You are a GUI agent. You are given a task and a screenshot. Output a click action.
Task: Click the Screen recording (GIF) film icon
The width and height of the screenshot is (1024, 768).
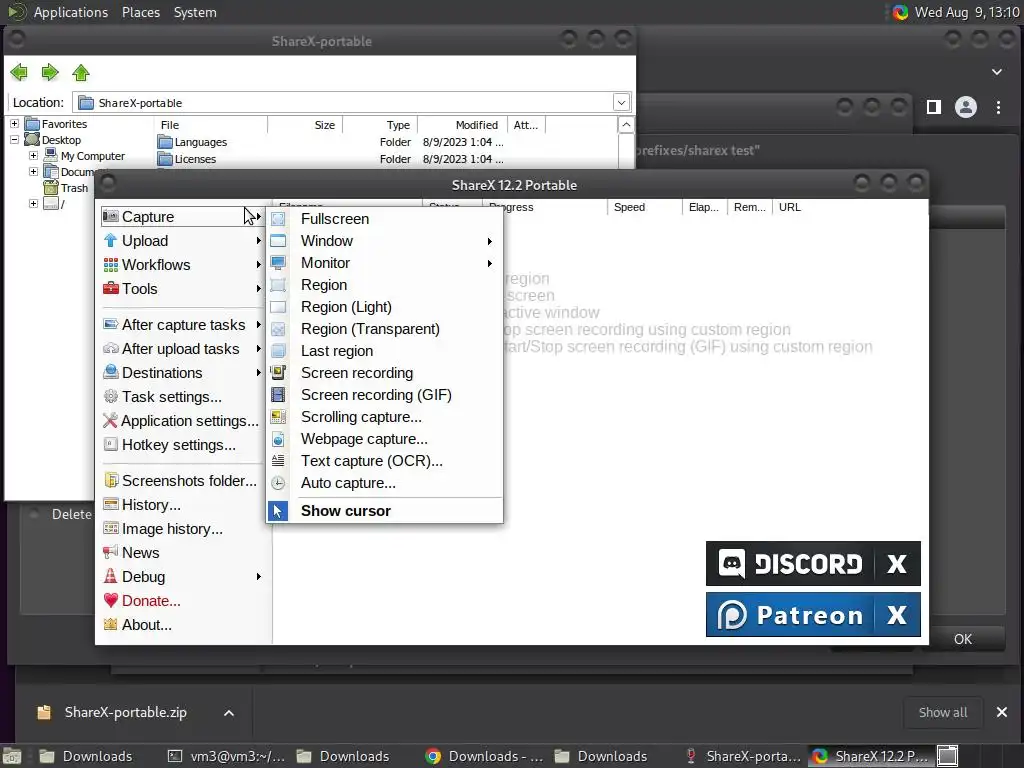point(278,394)
